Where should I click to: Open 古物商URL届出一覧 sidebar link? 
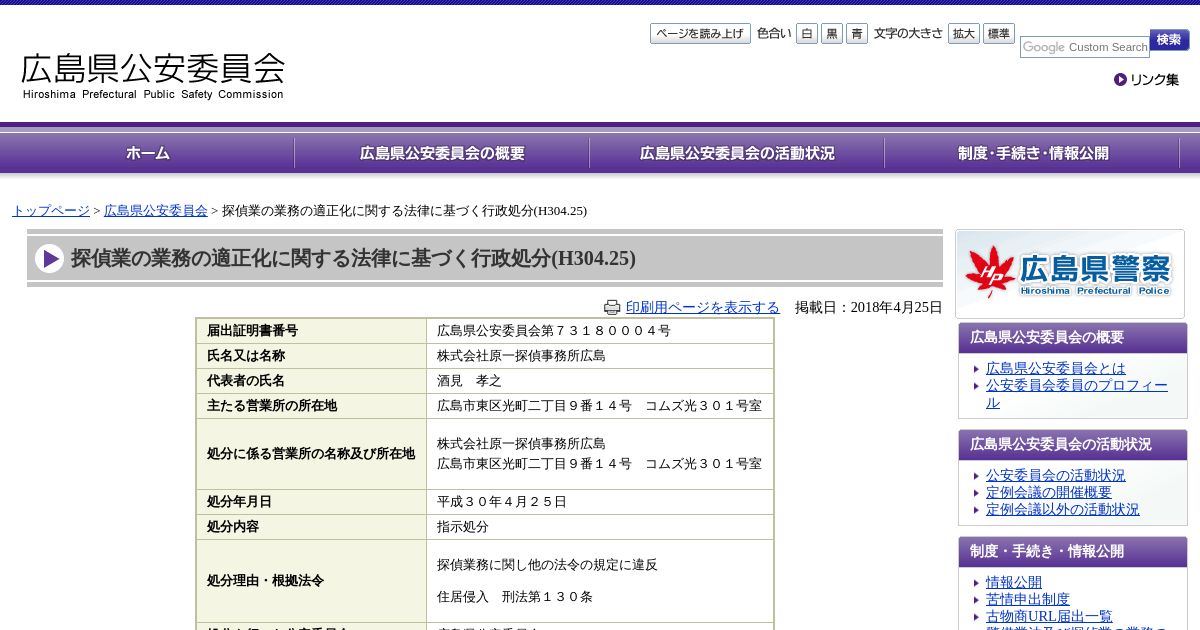click(x=1049, y=616)
